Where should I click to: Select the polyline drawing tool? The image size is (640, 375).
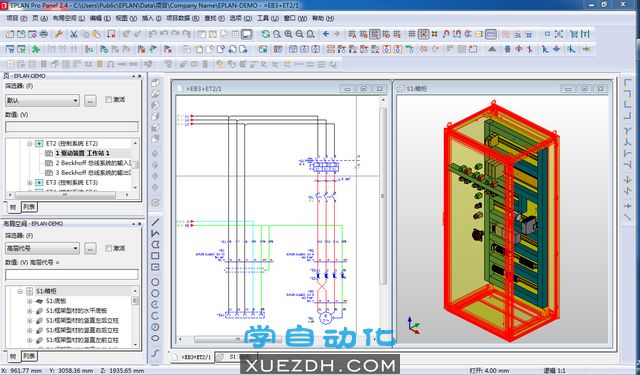tap(155, 233)
